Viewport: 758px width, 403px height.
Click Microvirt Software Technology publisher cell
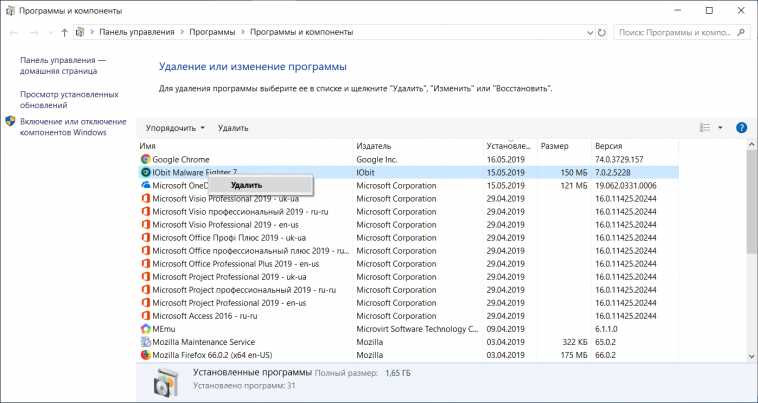click(x=418, y=329)
